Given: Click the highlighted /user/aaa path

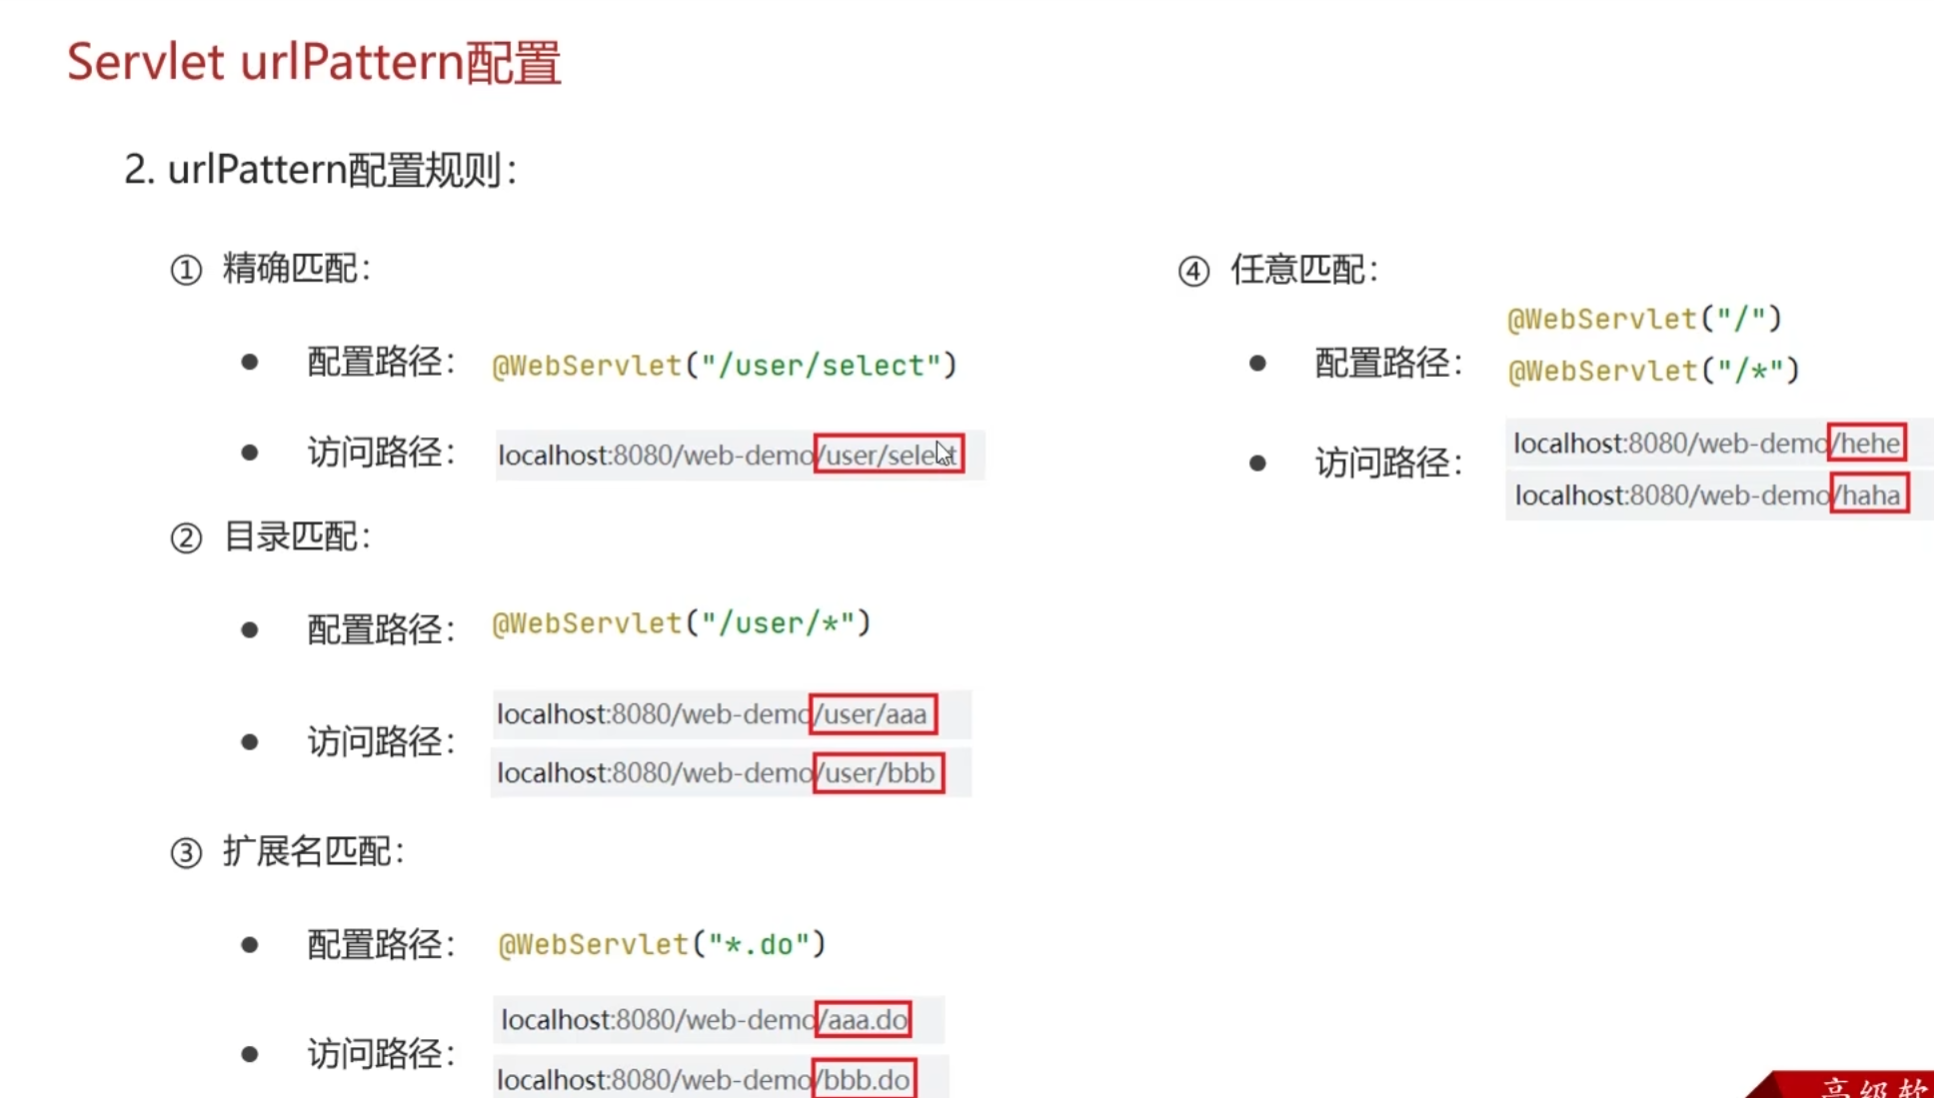Looking at the screenshot, I should pyautogui.click(x=872, y=713).
